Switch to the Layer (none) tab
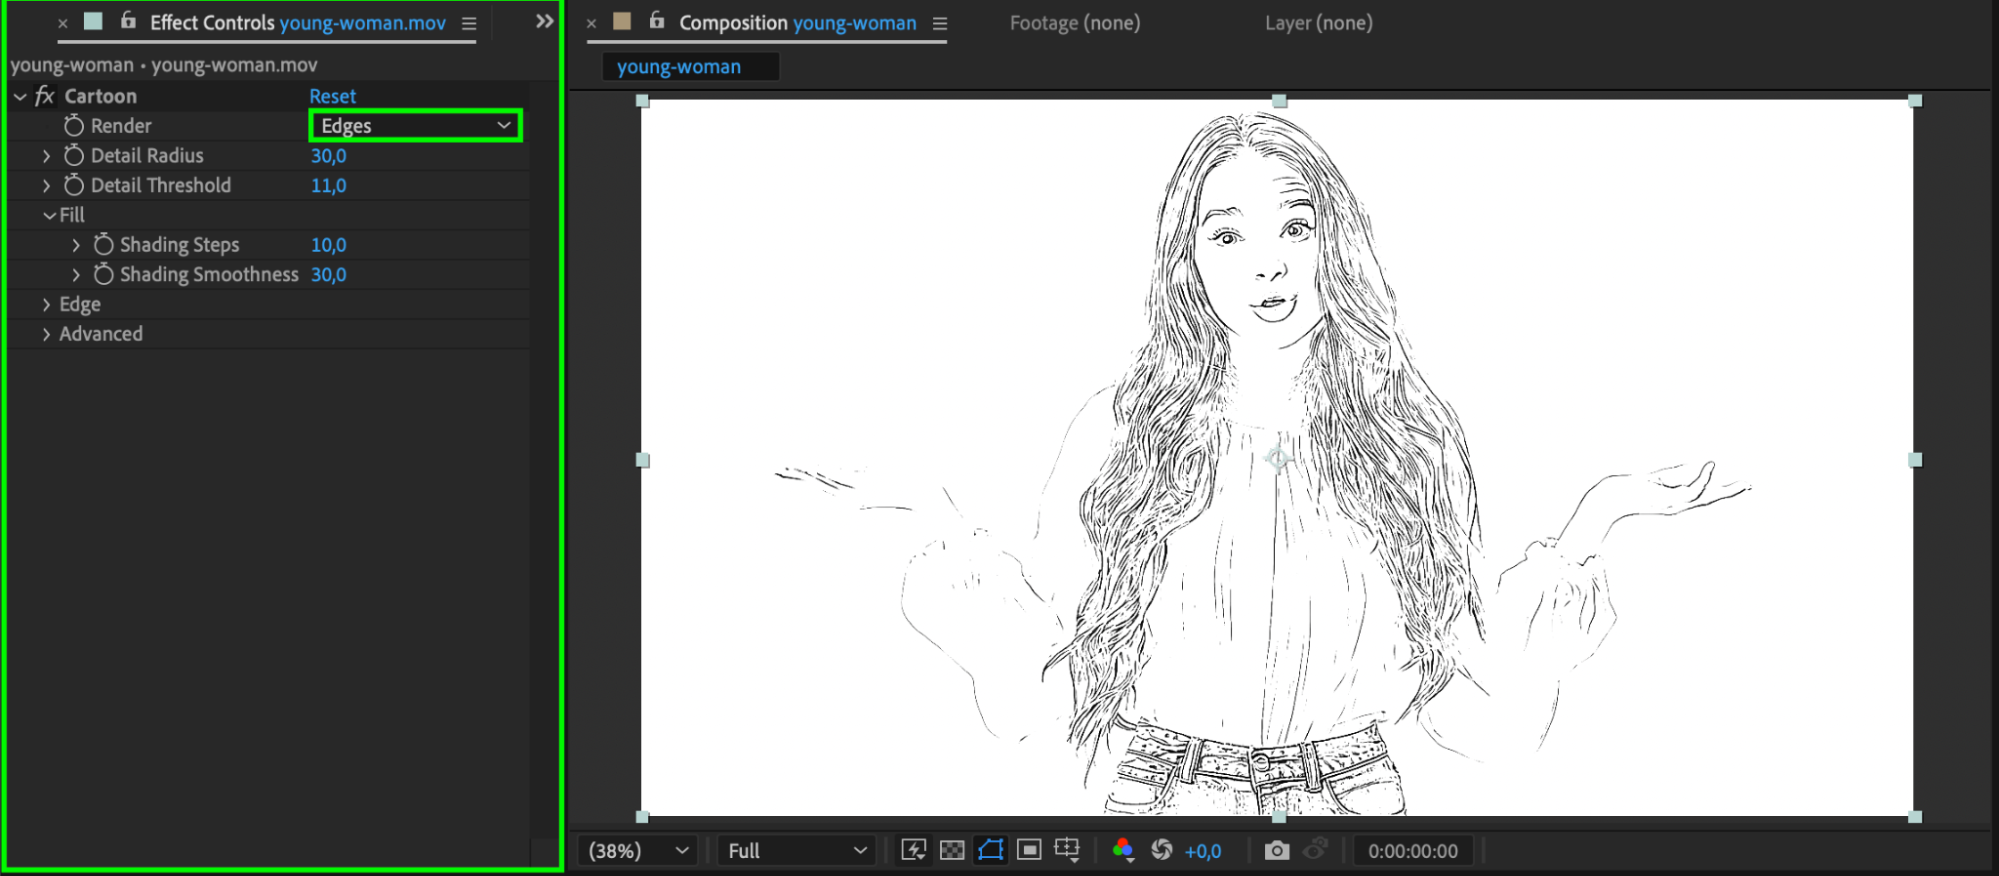This screenshot has height=876, width=1999. pos(1318,23)
